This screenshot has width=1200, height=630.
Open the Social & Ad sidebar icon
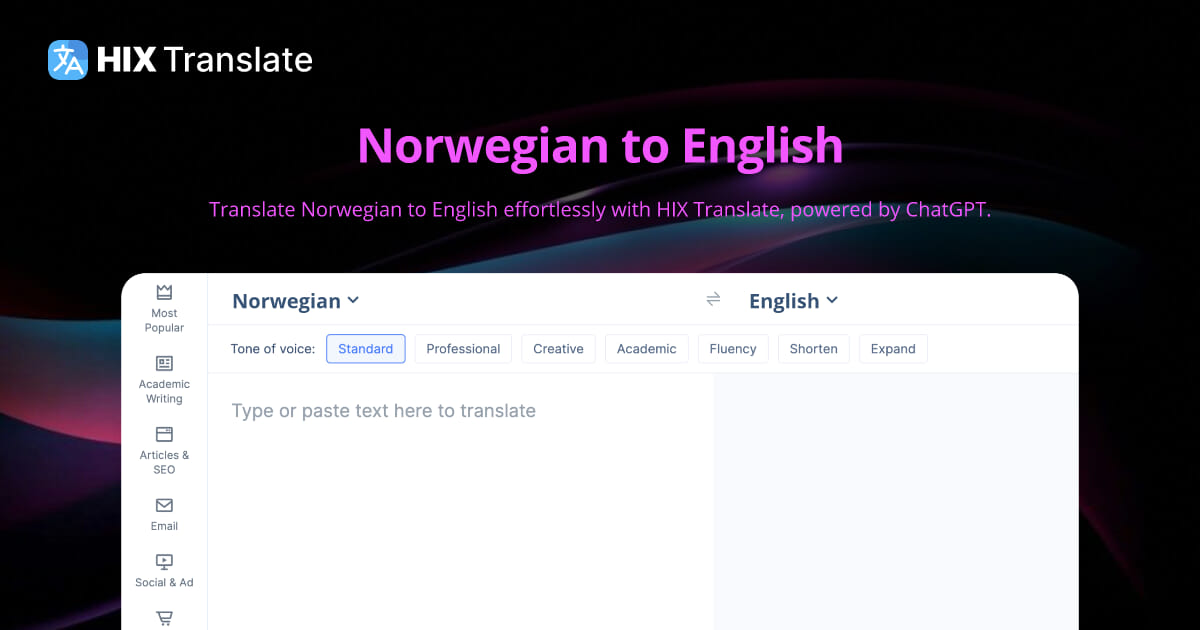[164, 562]
